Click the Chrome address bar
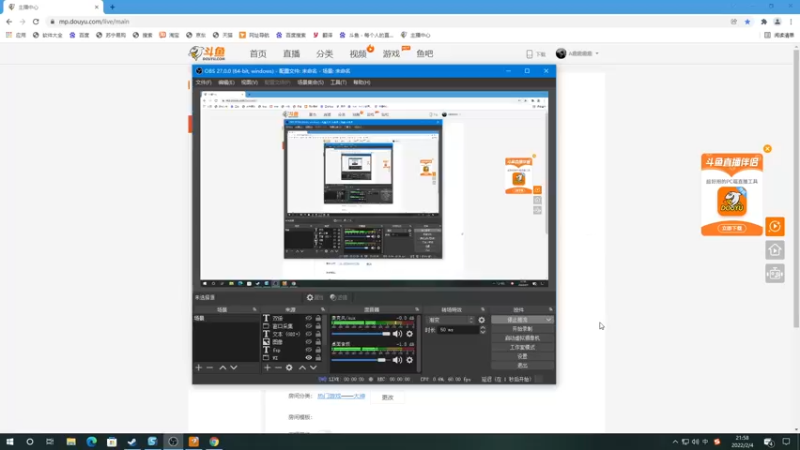The image size is (800, 450). pyautogui.click(x=388, y=21)
